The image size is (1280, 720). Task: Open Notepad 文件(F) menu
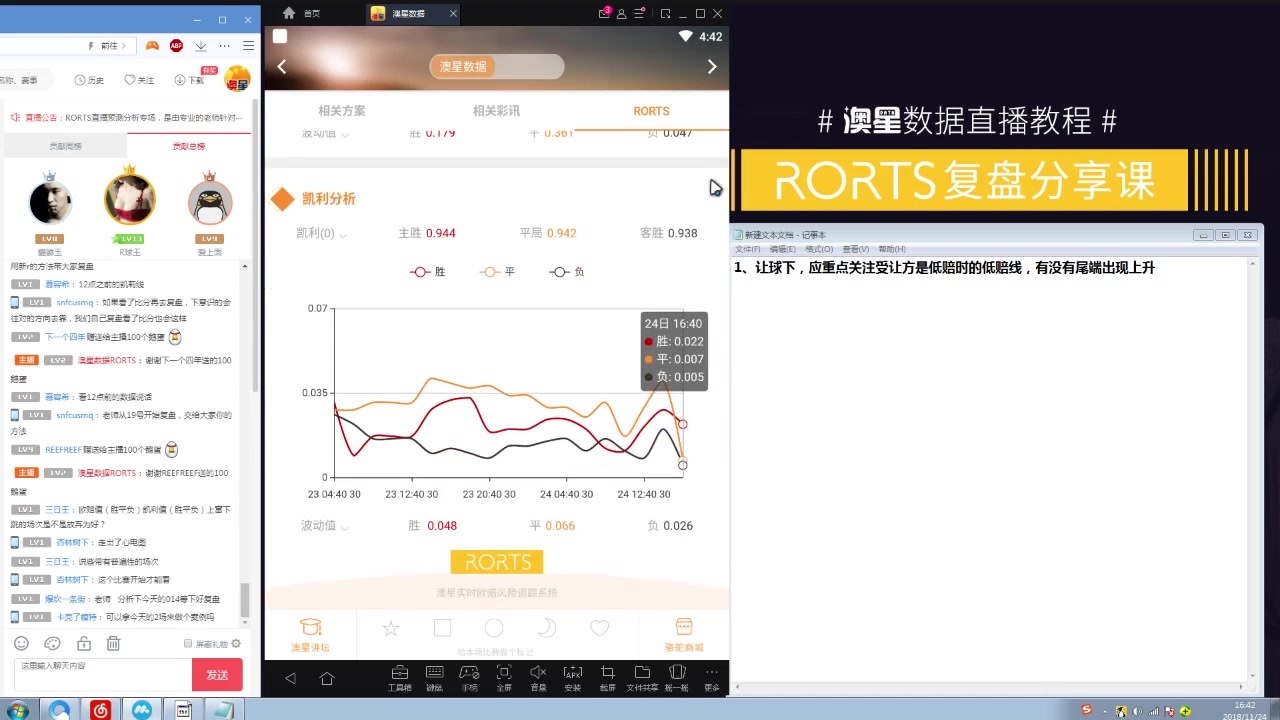748,249
